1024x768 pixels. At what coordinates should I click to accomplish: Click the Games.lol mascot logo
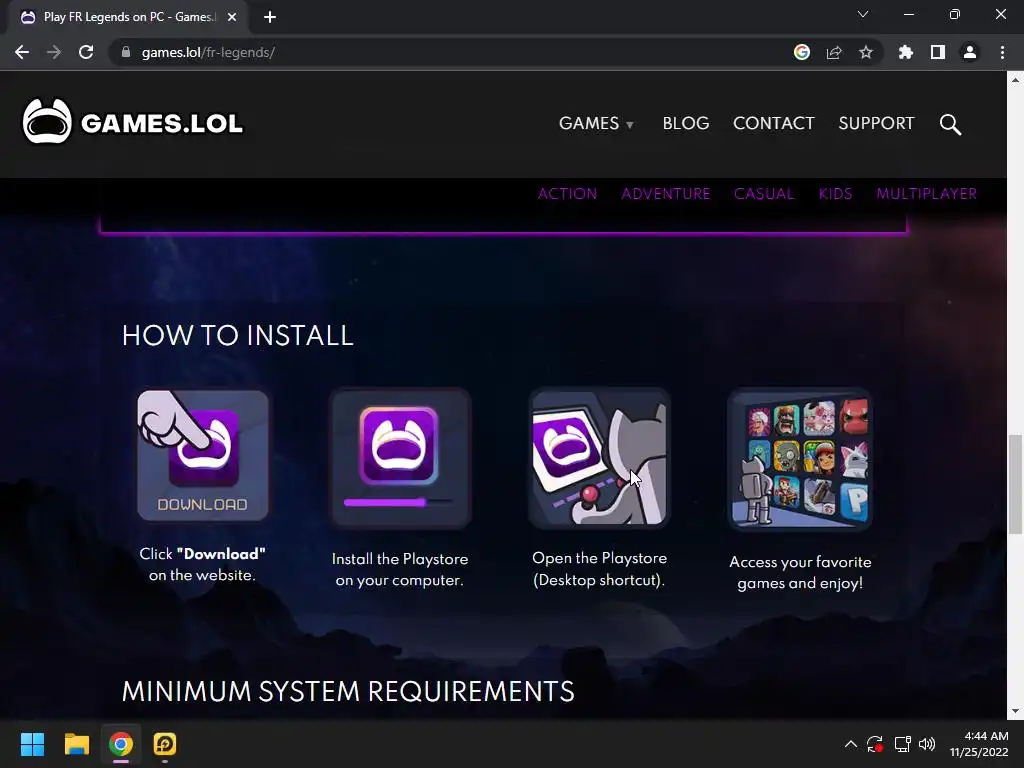[47, 121]
